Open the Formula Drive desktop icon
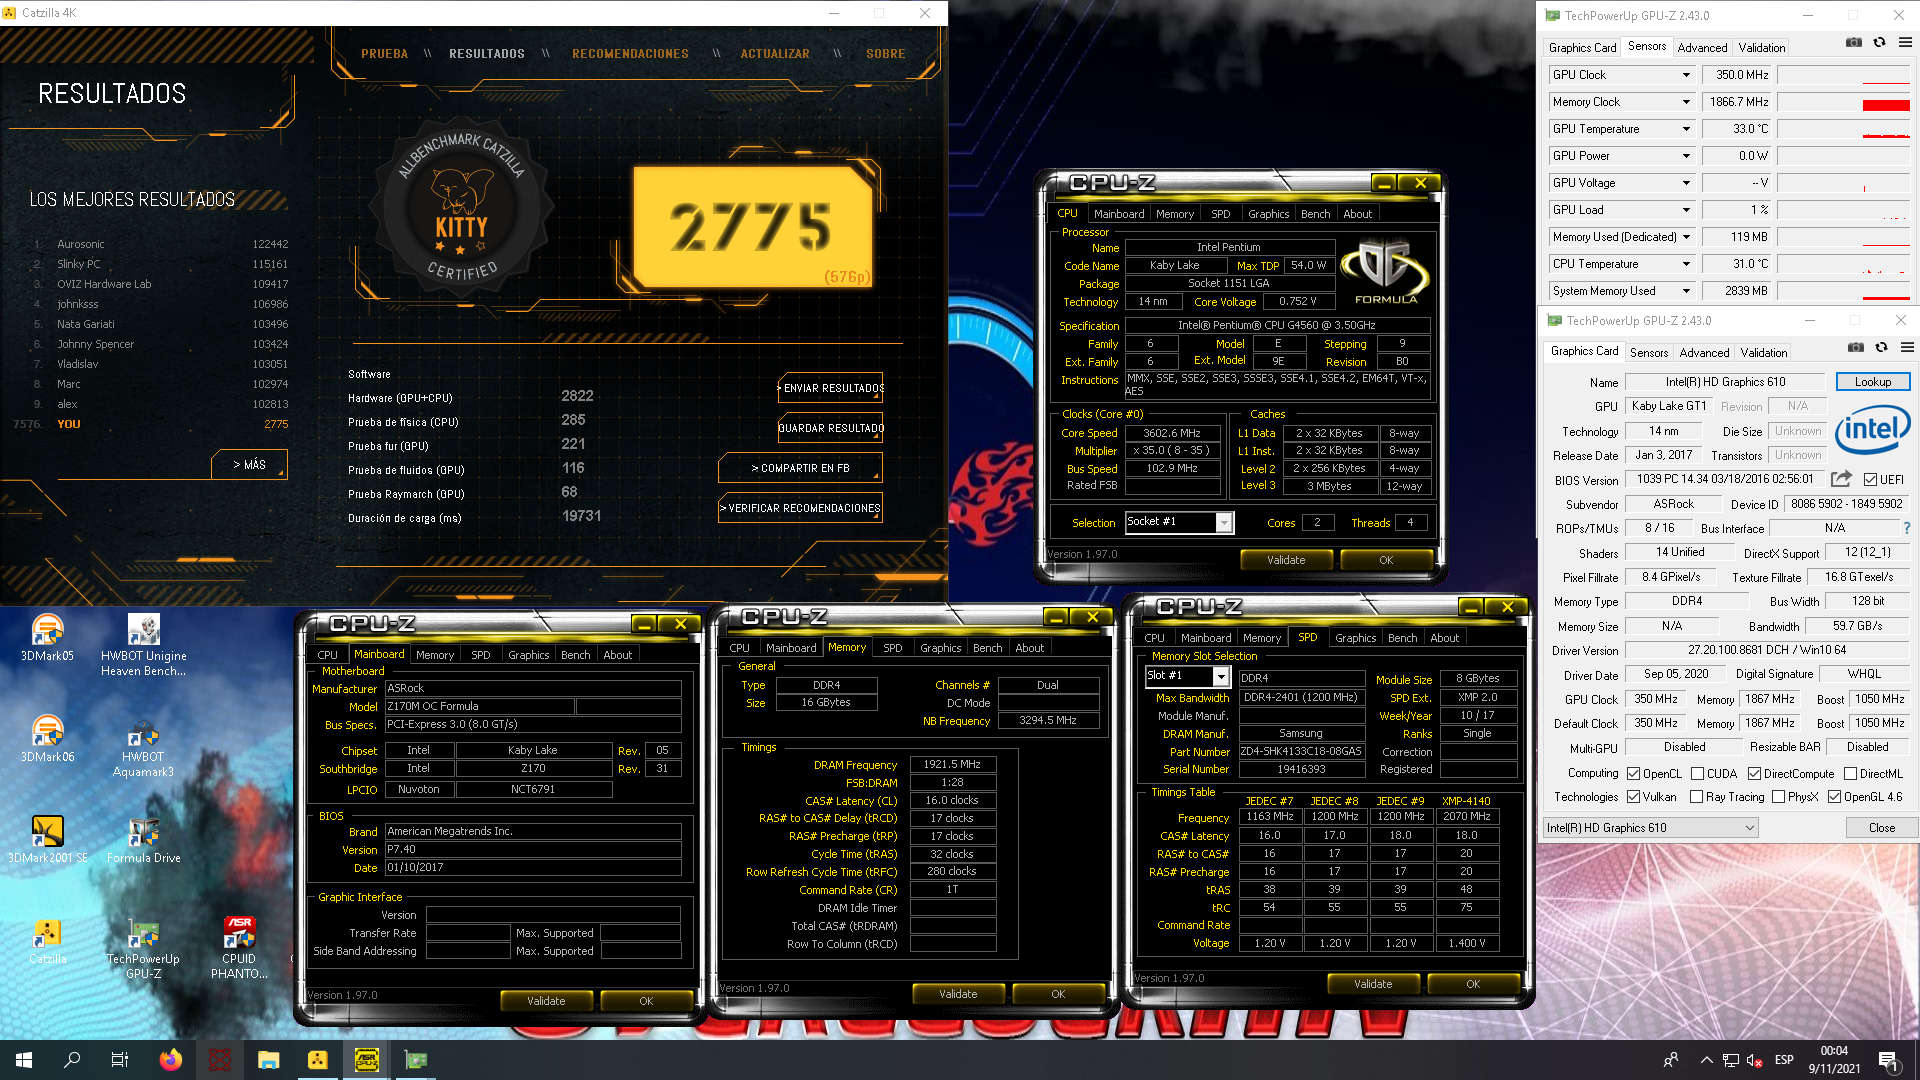 tap(143, 840)
